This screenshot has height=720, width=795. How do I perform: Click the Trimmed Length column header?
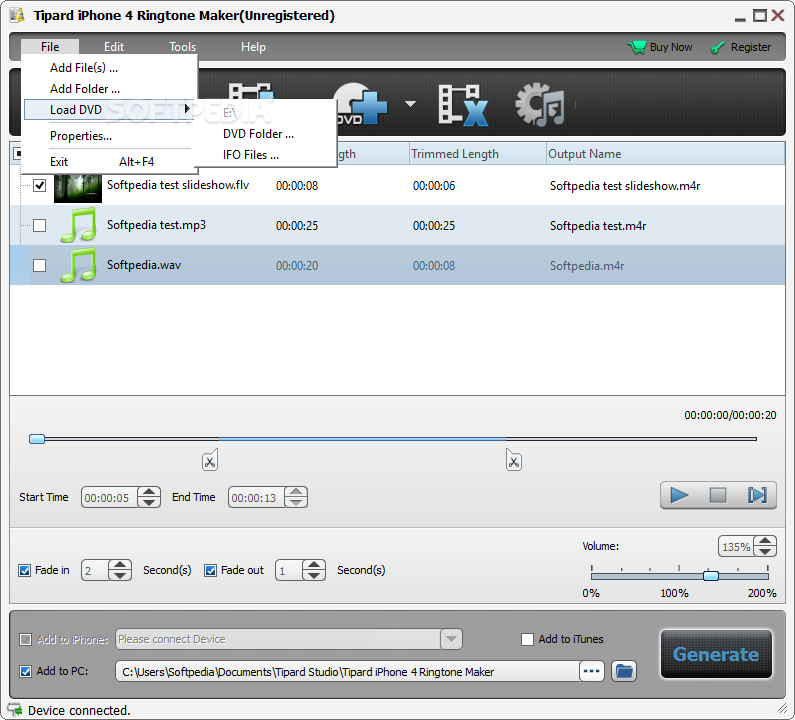478,154
